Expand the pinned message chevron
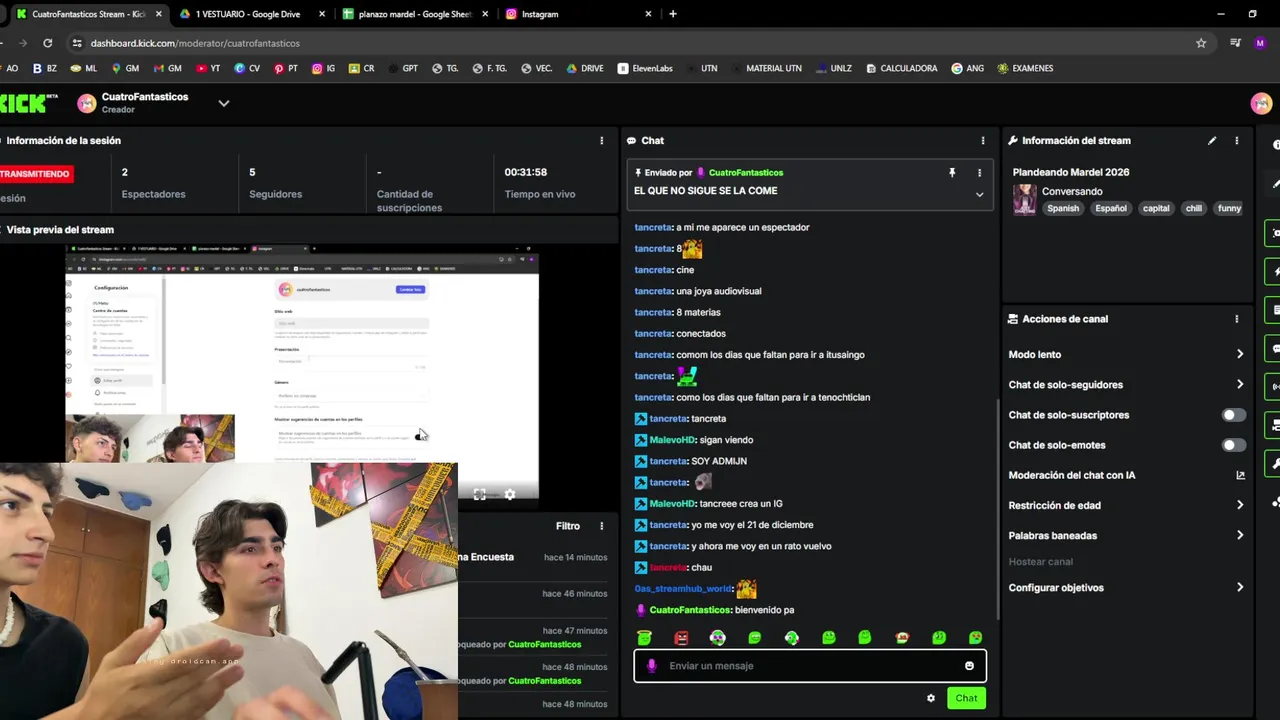Viewport: 1280px width, 720px height. [x=979, y=194]
